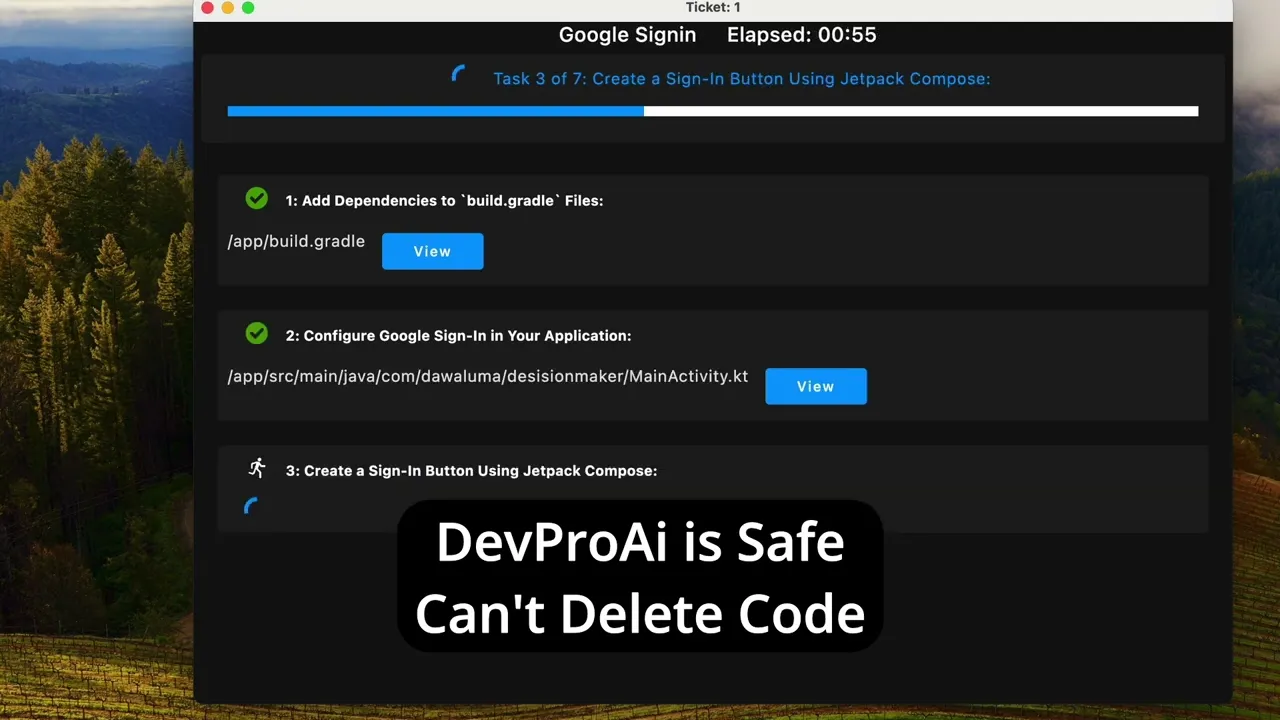Click the 'Ticket: 1' window title
Viewport: 1280px width, 720px height.
pos(713,7)
